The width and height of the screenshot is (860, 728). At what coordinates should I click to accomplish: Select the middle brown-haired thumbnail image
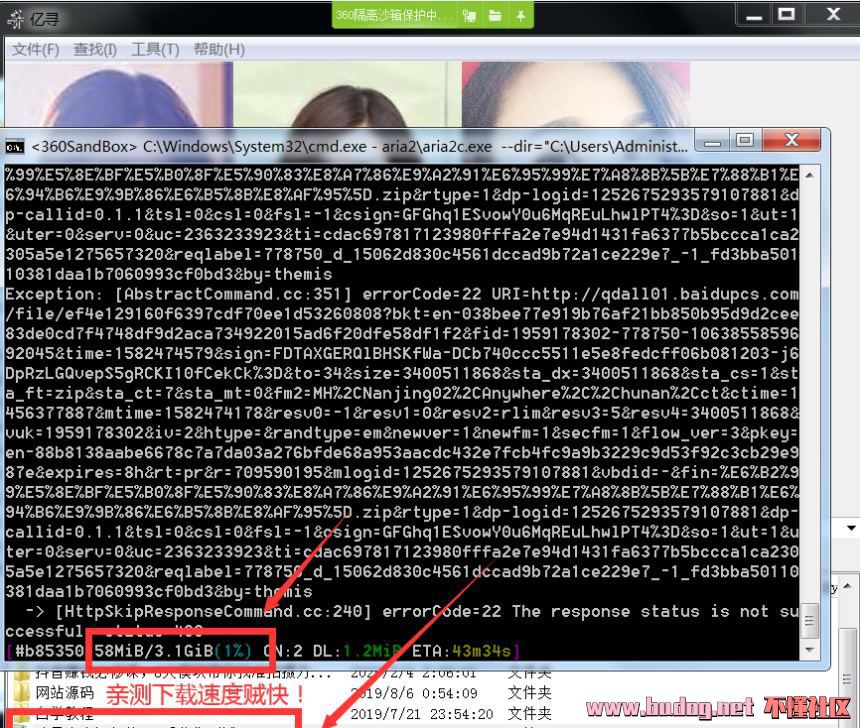click(348, 94)
